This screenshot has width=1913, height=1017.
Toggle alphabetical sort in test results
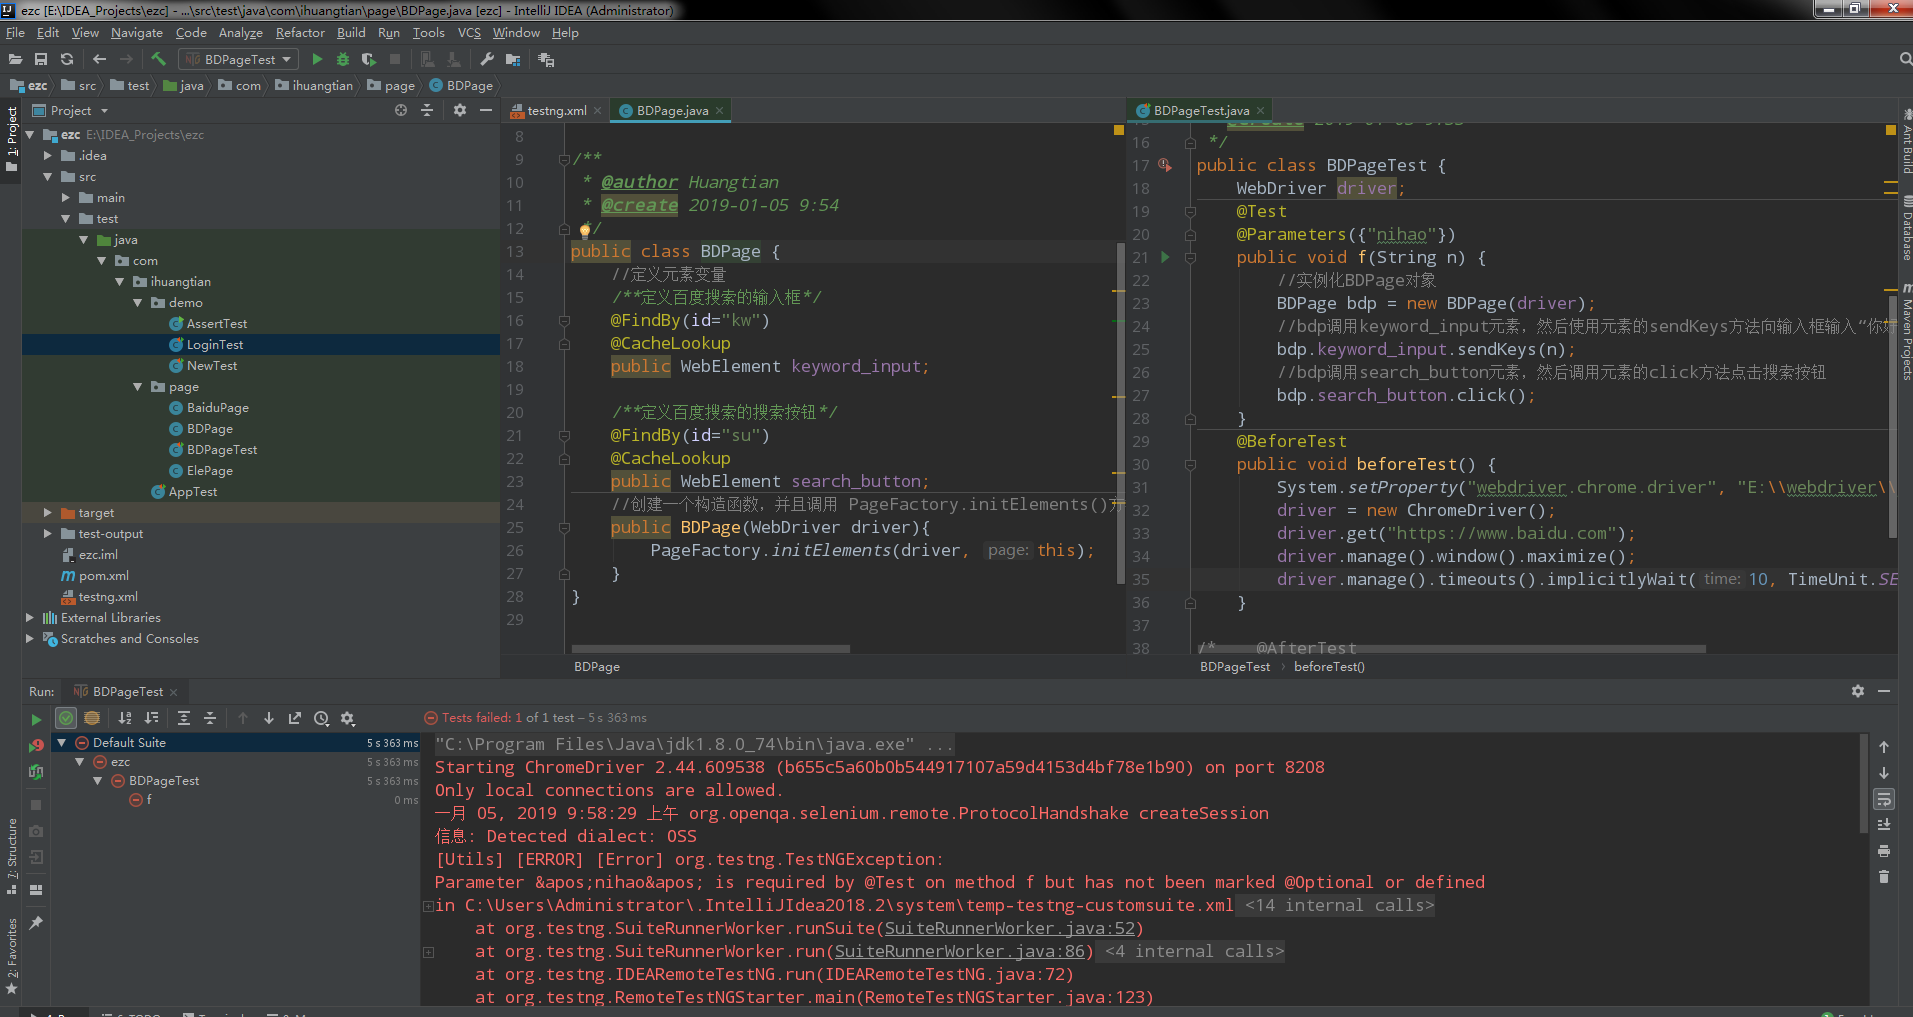tap(125, 718)
